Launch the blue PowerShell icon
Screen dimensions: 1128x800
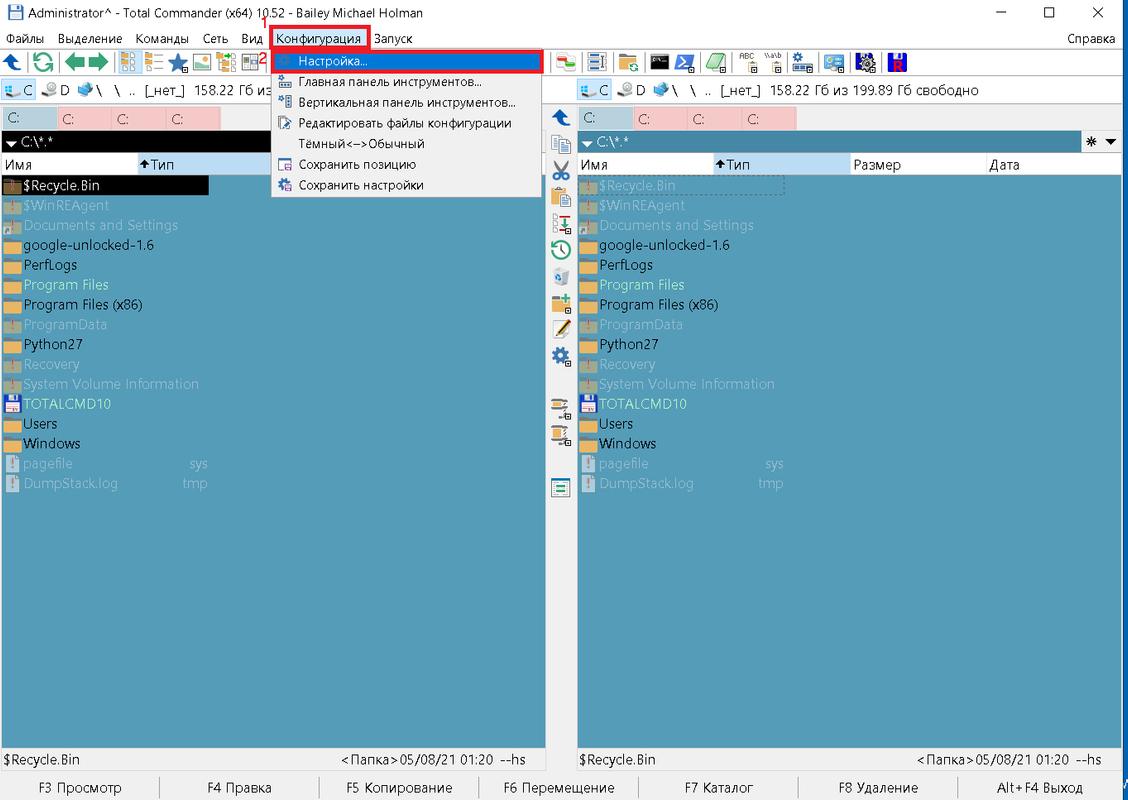click(x=684, y=63)
